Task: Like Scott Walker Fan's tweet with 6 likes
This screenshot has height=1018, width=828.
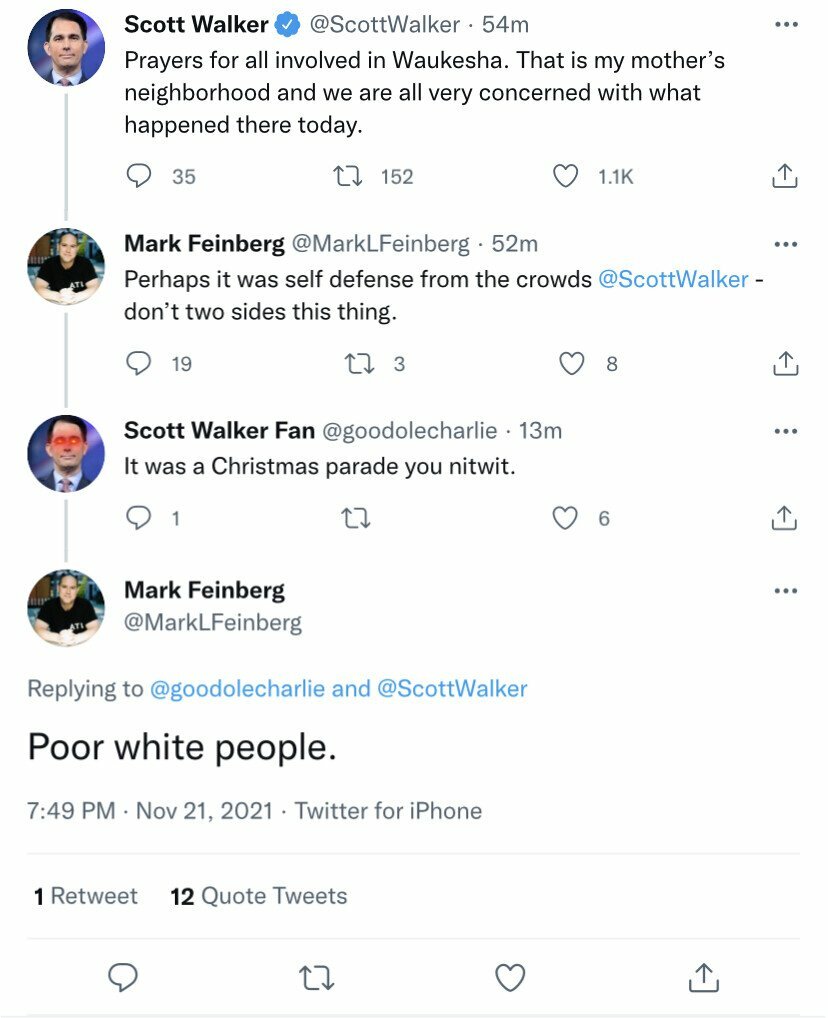Action: coord(566,518)
